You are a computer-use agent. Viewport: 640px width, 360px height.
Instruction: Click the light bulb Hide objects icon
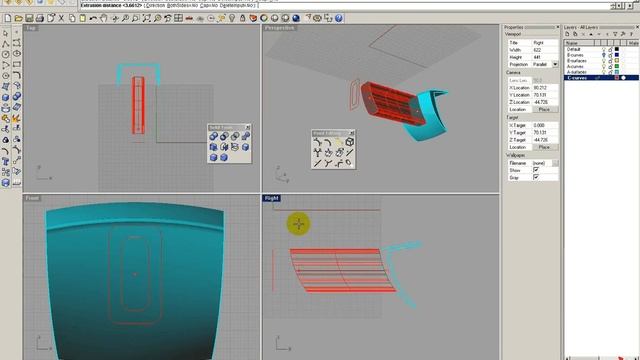(232, 18)
